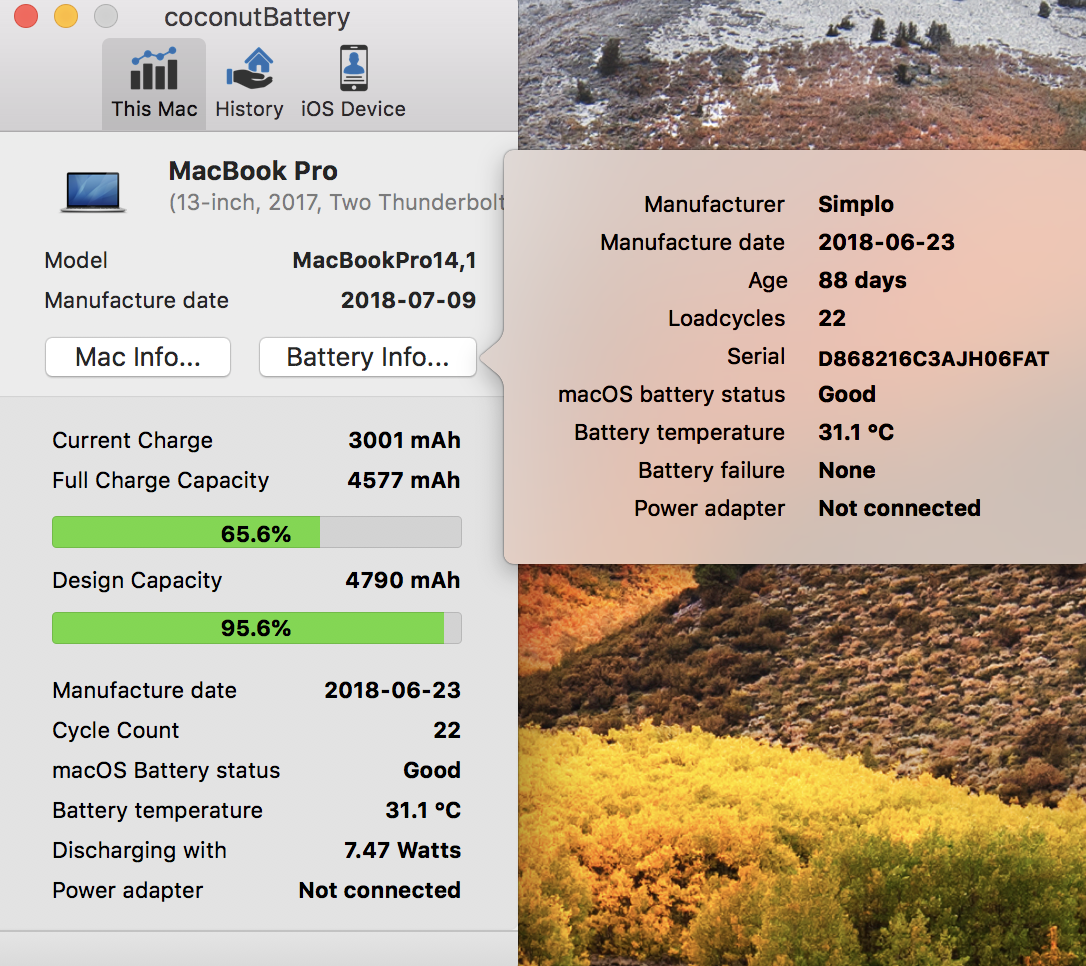Image resolution: width=1086 pixels, height=966 pixels.
Task: Click the 65.6% charge progress bar
Action: click(257, 533)
